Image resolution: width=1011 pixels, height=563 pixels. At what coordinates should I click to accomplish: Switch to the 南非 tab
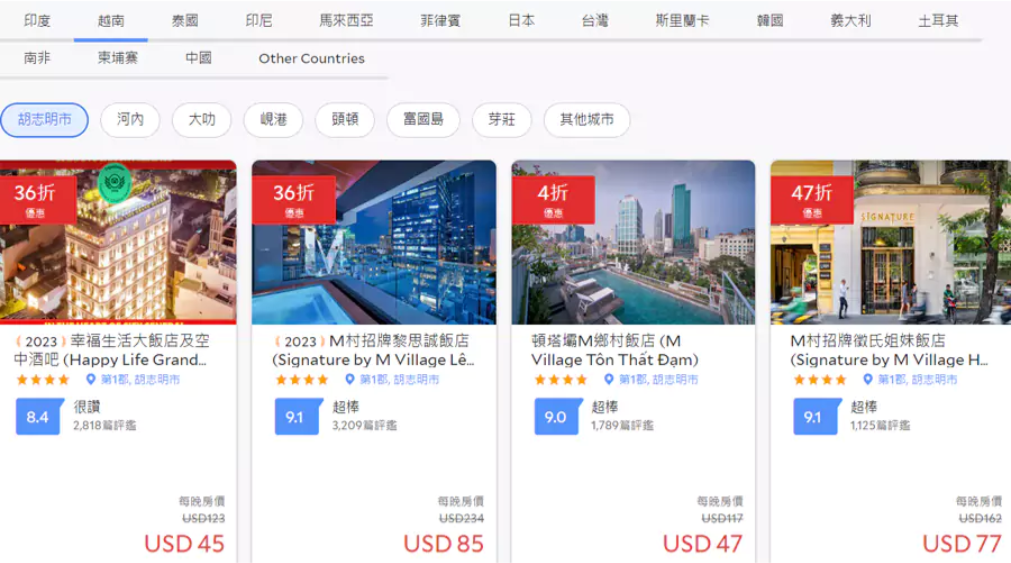(37, 58)
